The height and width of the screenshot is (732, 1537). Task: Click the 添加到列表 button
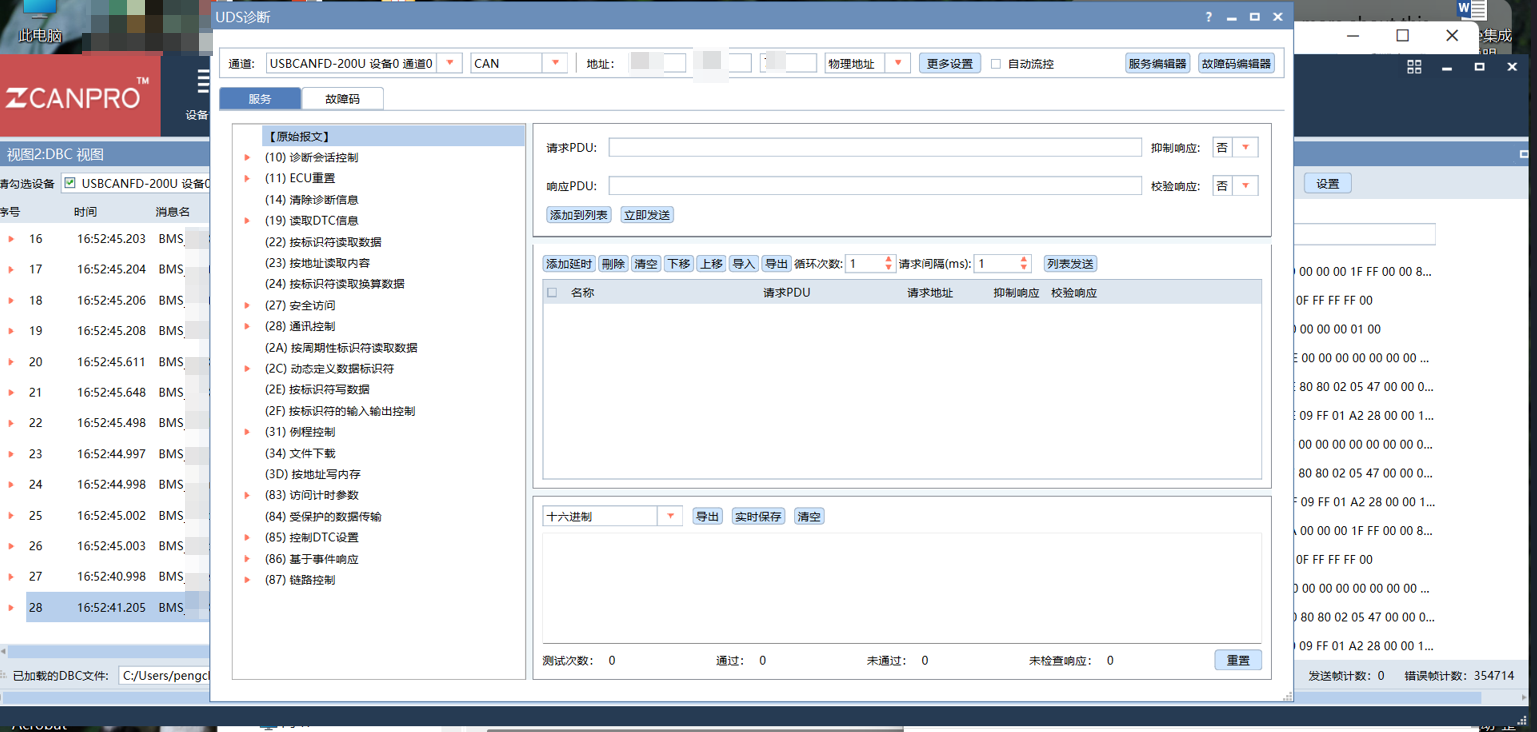pyautogui.click(x=578, y=215)
